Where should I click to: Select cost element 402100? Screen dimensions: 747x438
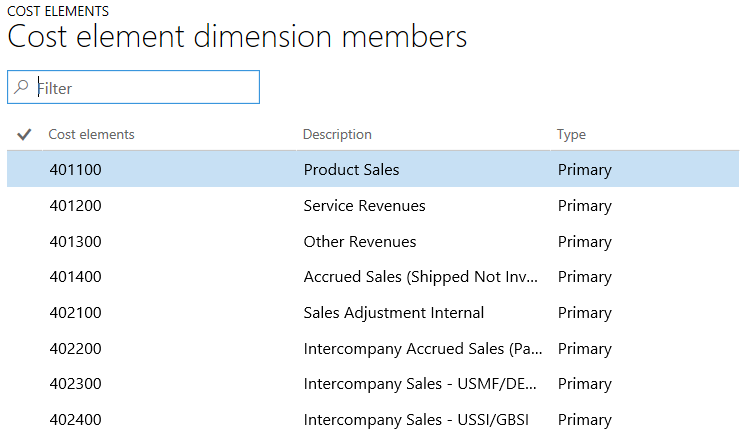coord(75,313)
